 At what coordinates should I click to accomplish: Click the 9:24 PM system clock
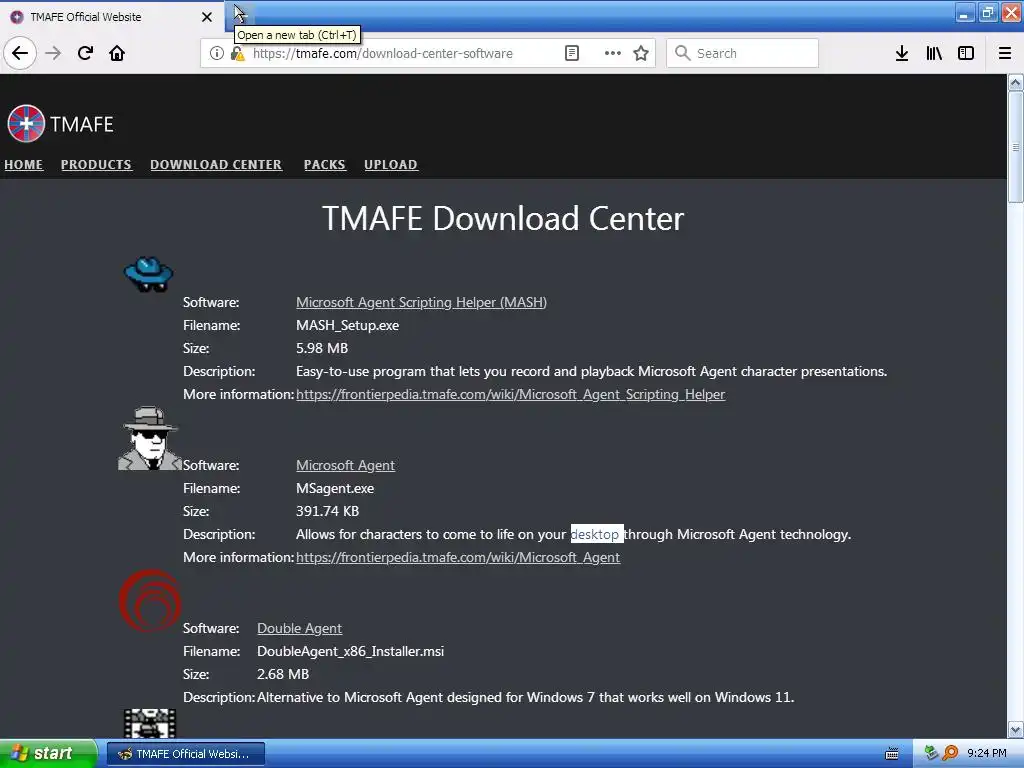coord(987,754)
